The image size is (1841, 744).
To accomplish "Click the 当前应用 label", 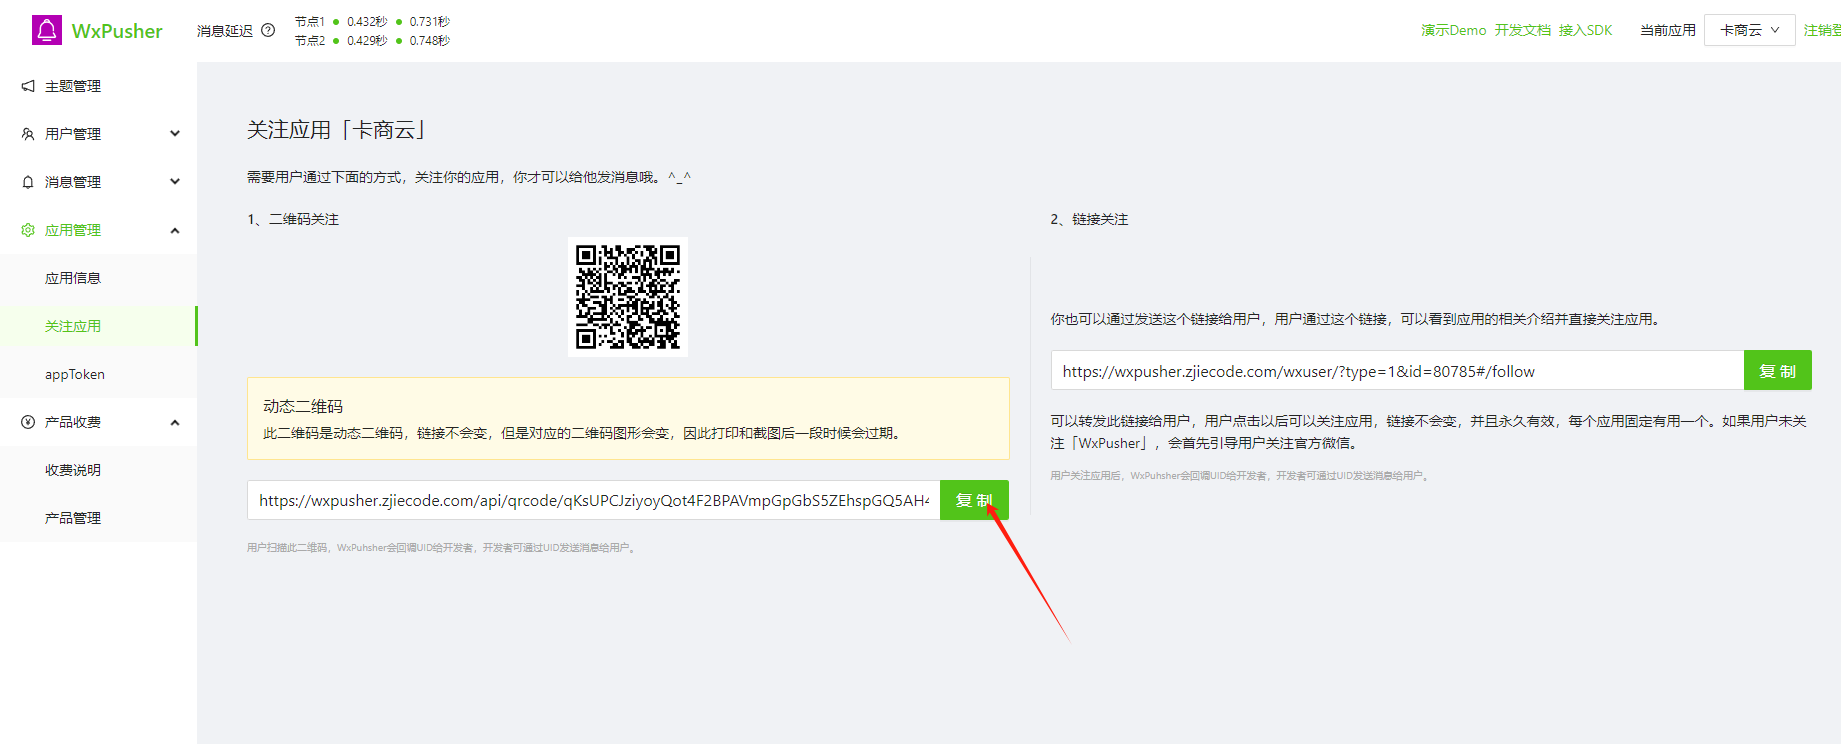I will tap(1668, 30).
